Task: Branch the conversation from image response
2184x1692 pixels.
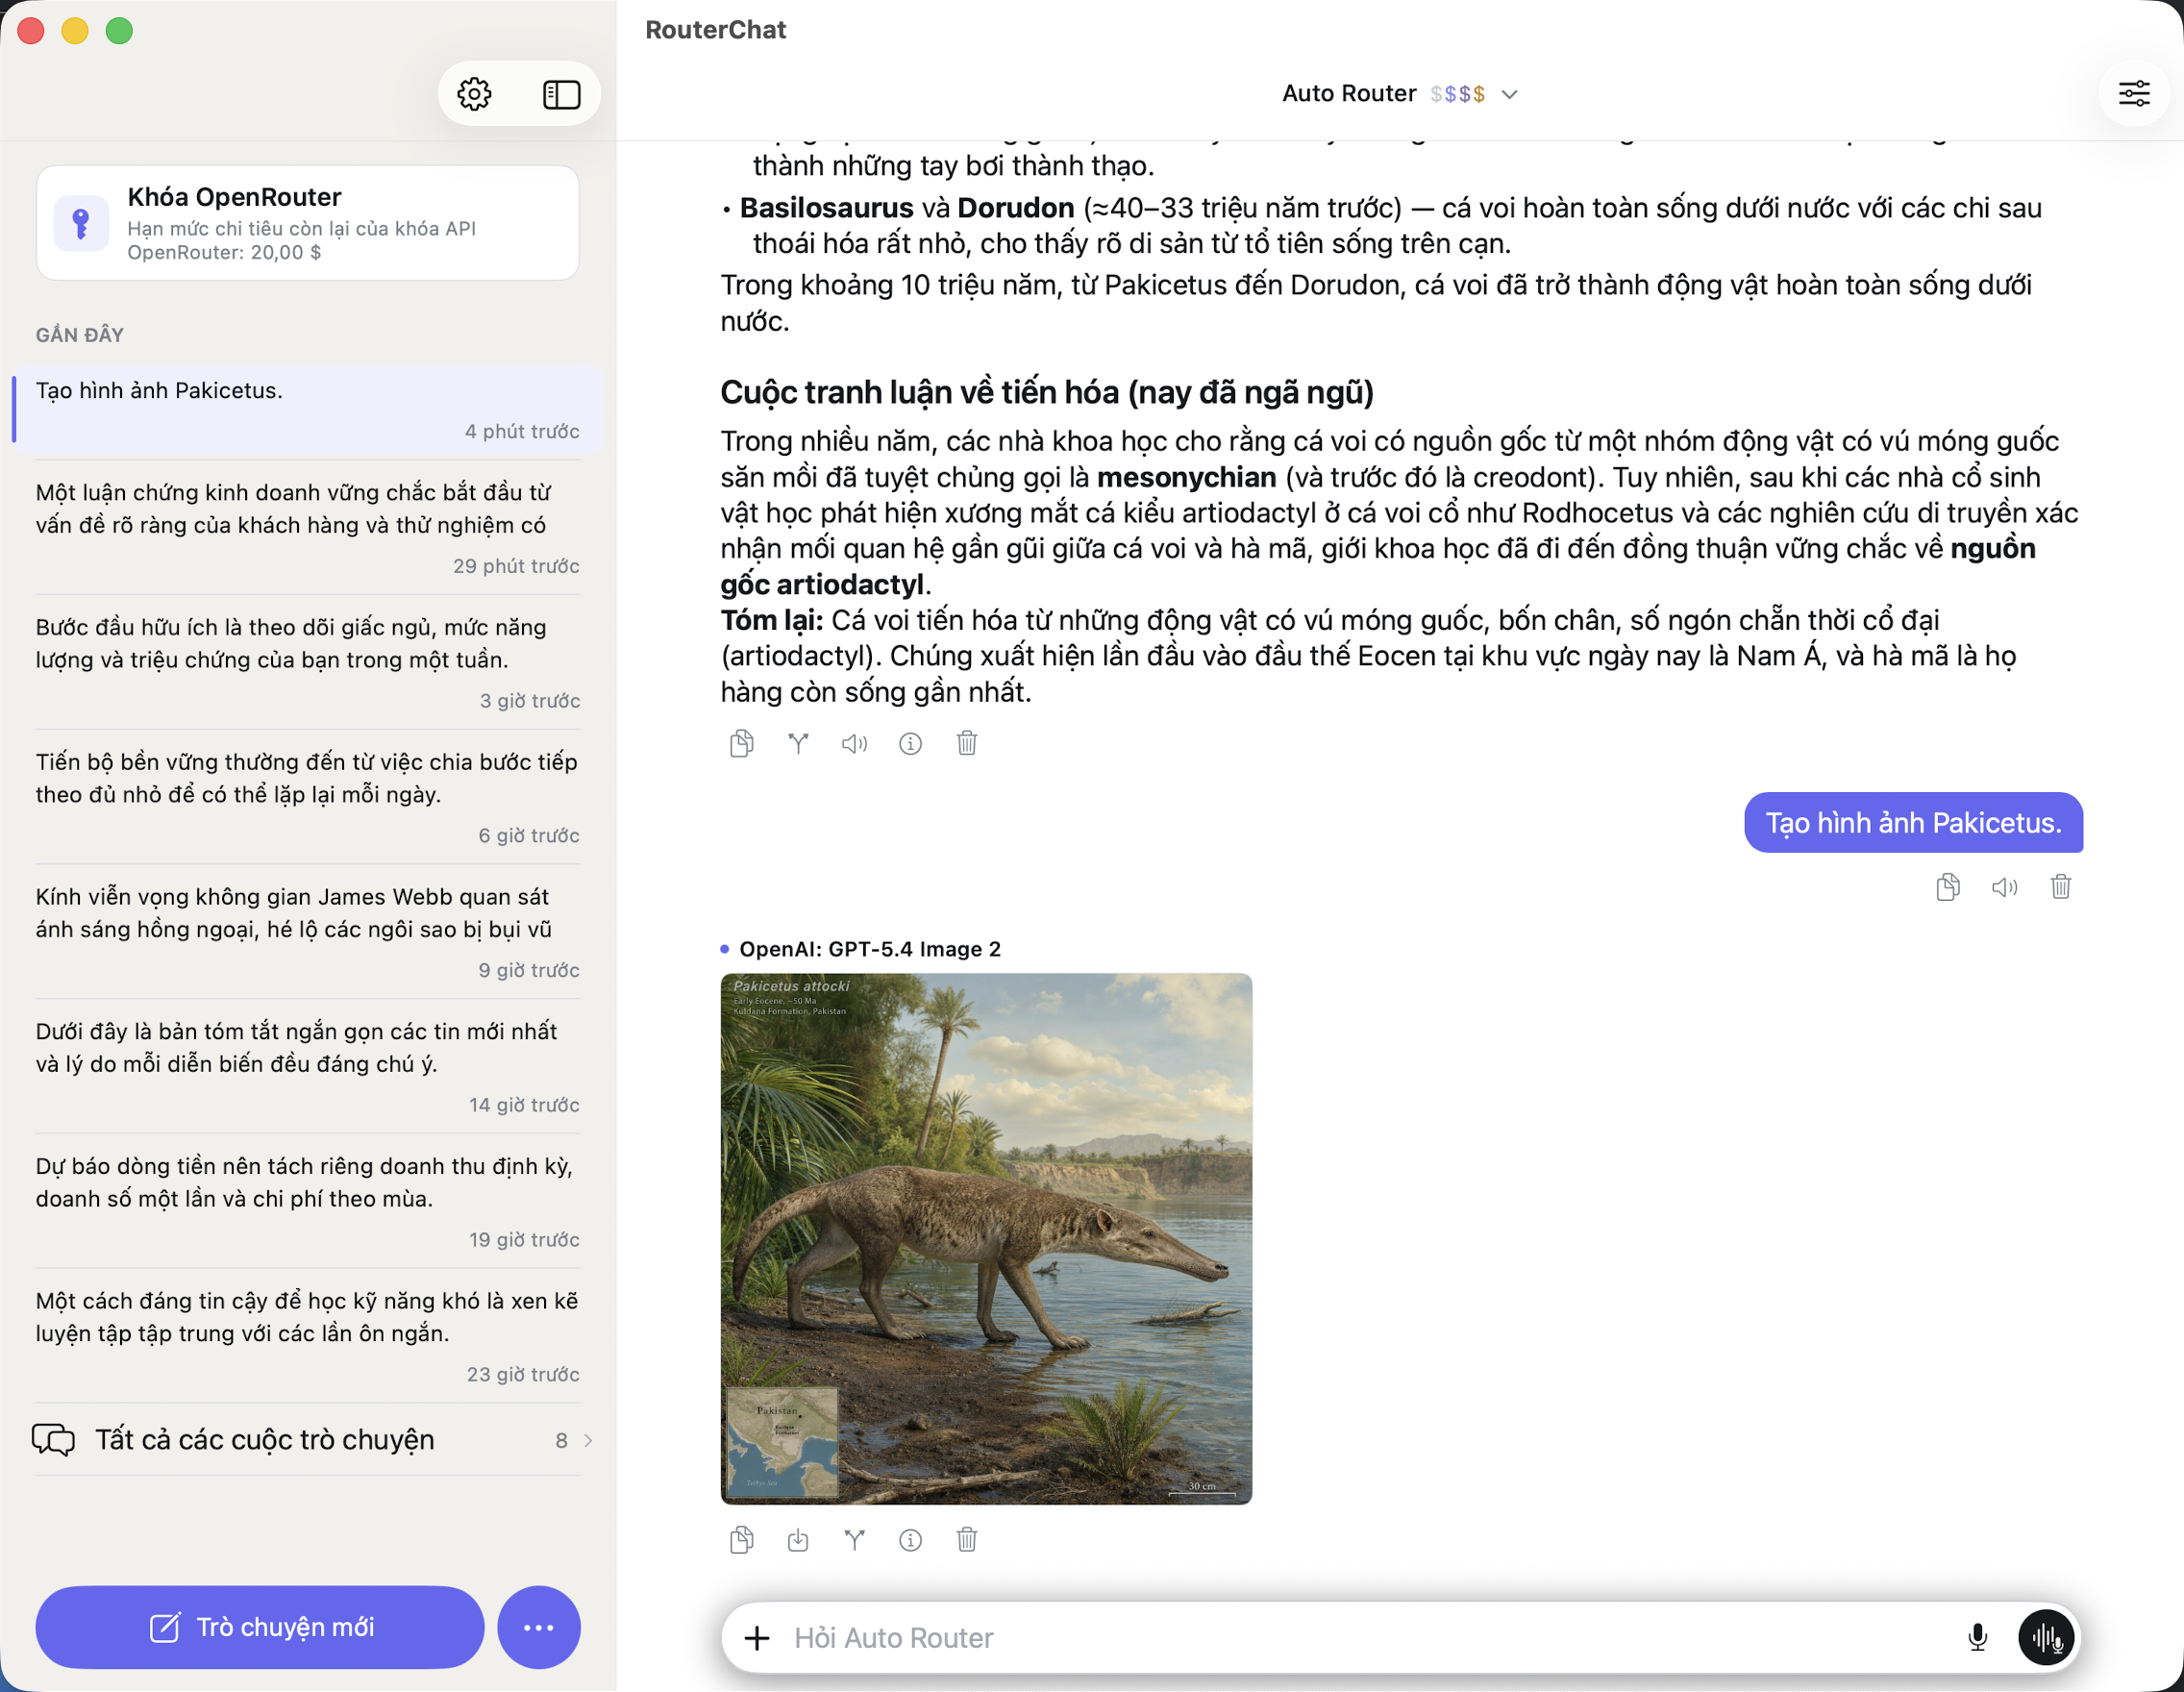Action: (854, 1540)
